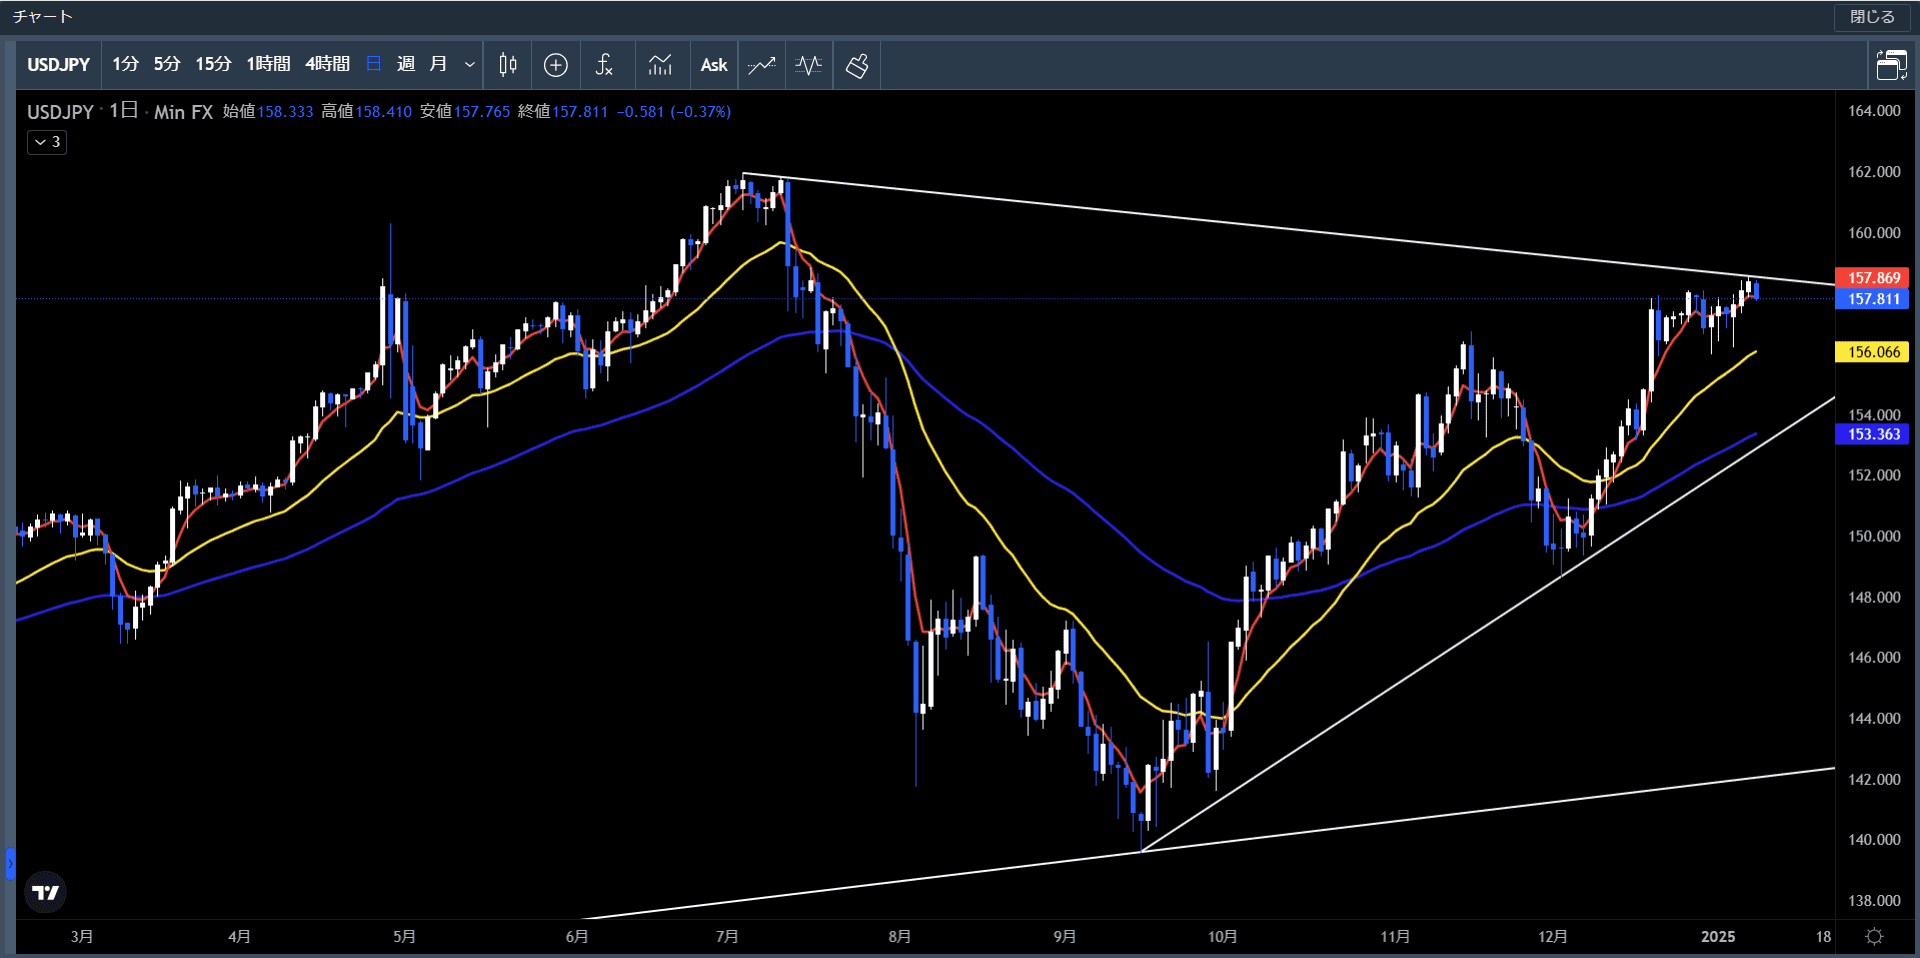Screen dimensions: 1920x958
Task: Click the 7月 date axis label
Action: coord(727,937)
